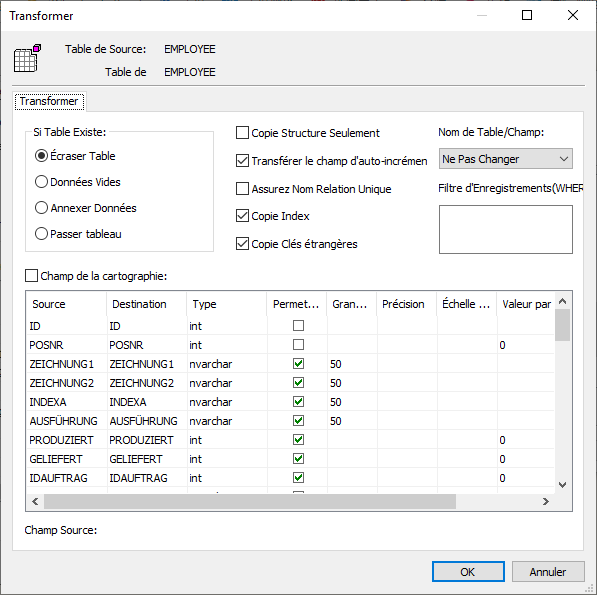Toggle the nullable checkbox for ID row
Viewport: 597px width, 595px height.
point(298,325)
